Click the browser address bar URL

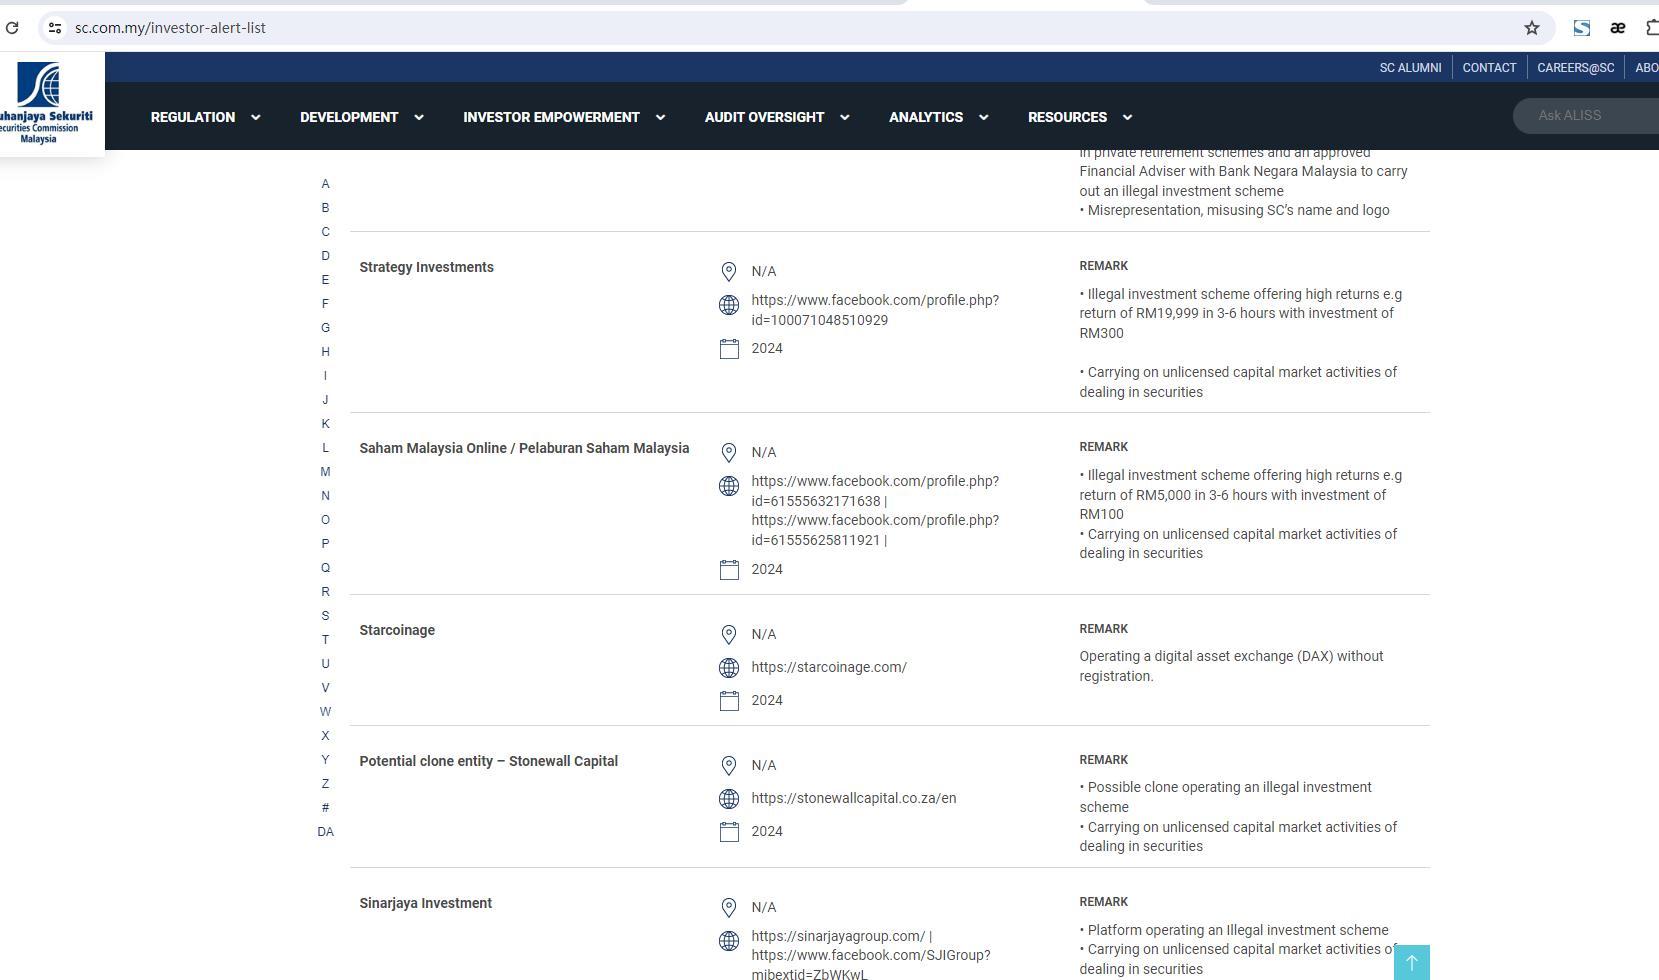170,28
